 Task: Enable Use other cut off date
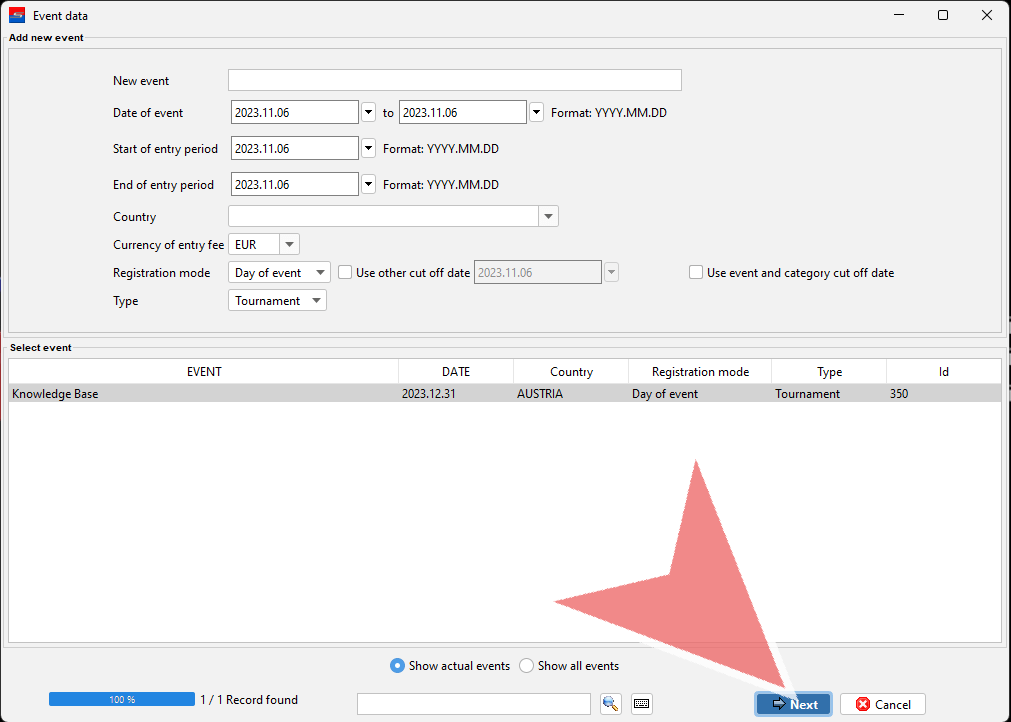[346, 272]
